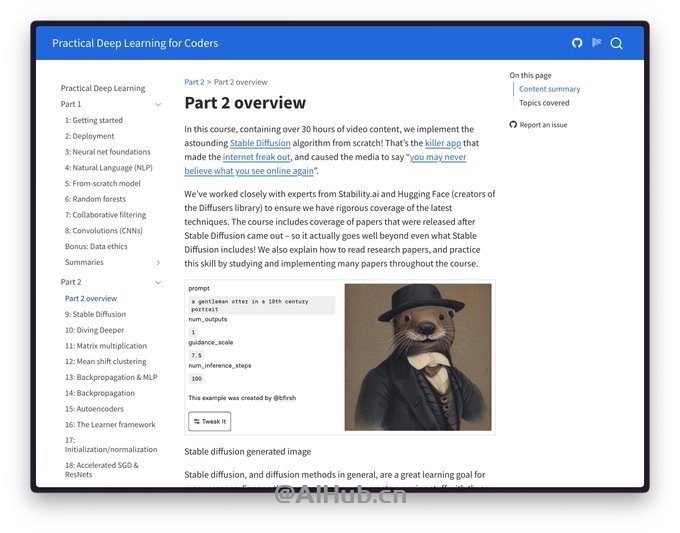Collapse the Part 1 section chevron
Image resolution: width=680 pixels, height=533 pixels.
point(158,105)
